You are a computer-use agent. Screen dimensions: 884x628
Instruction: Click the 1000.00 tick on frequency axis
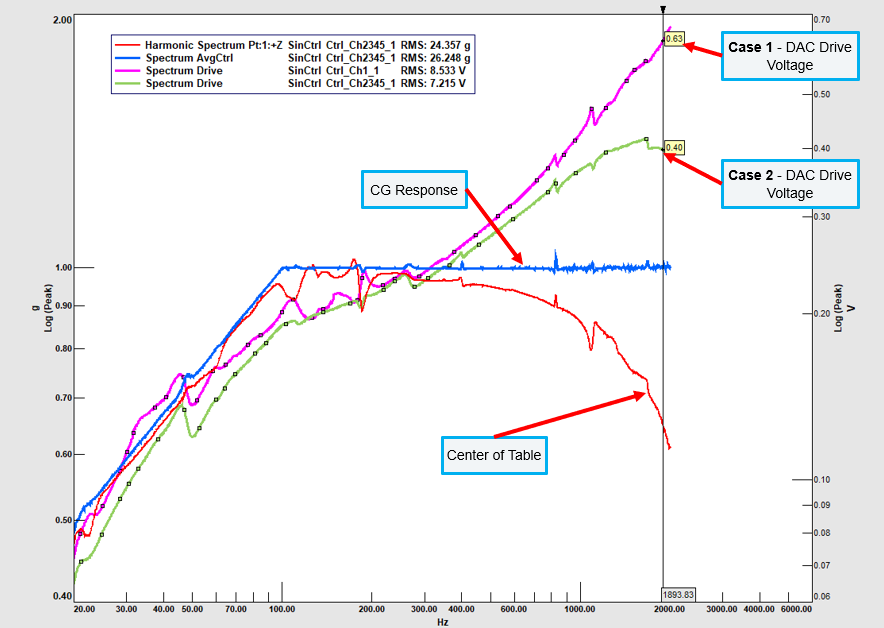point(578,608)
